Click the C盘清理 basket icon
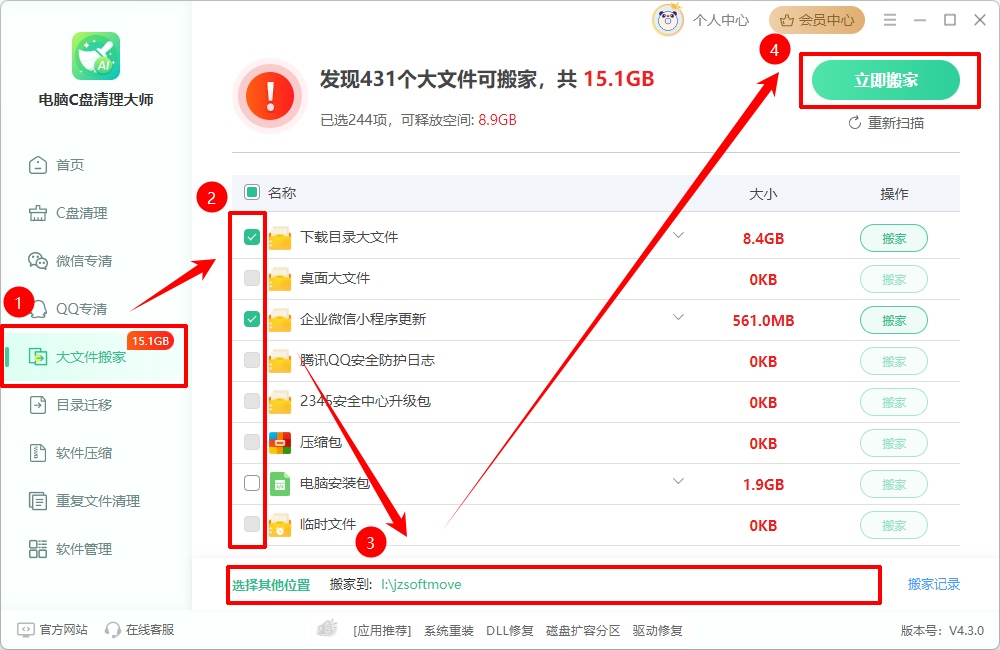The height and width of the screenshot is (650, 1000). pos(38,213)
